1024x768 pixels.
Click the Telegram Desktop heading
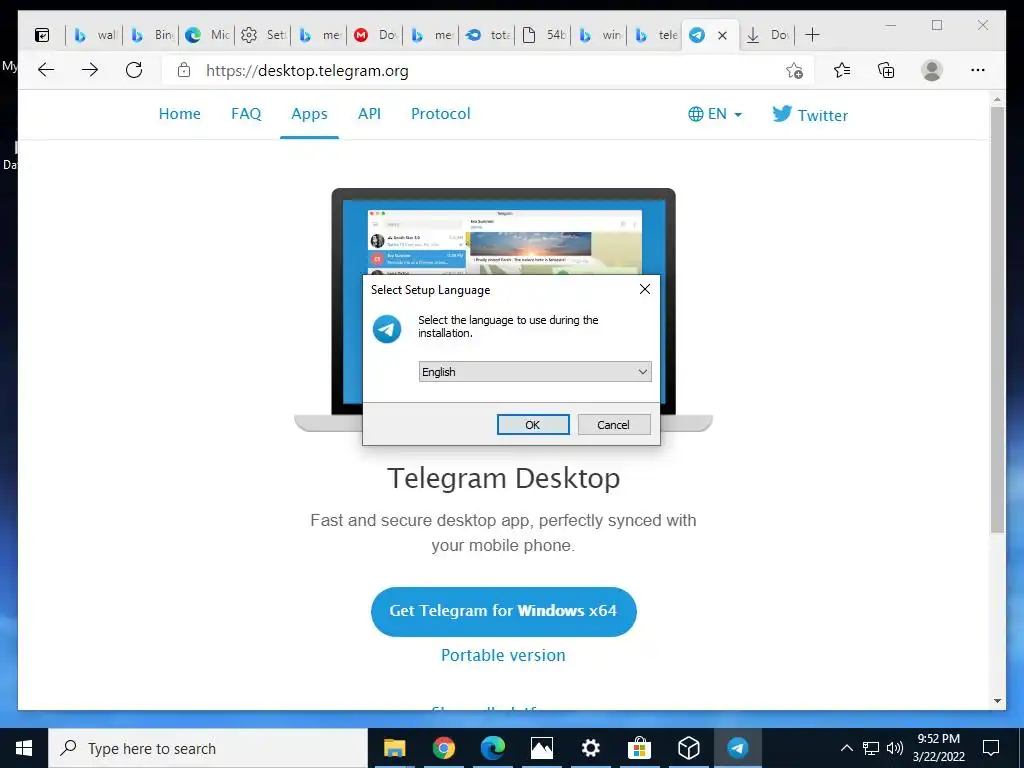click(504, 479)
